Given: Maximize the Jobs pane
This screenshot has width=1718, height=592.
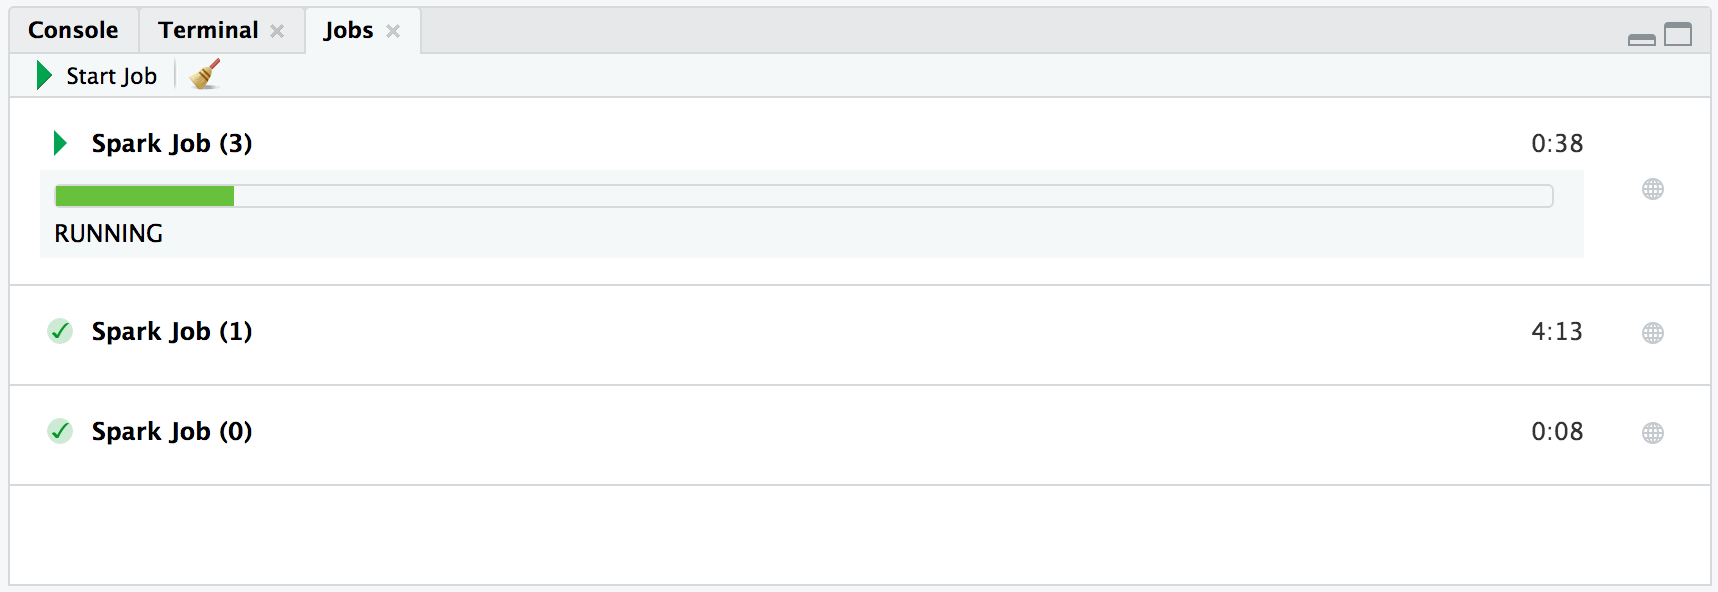Looking at the screenshot, I should [x=1676, y=34].
